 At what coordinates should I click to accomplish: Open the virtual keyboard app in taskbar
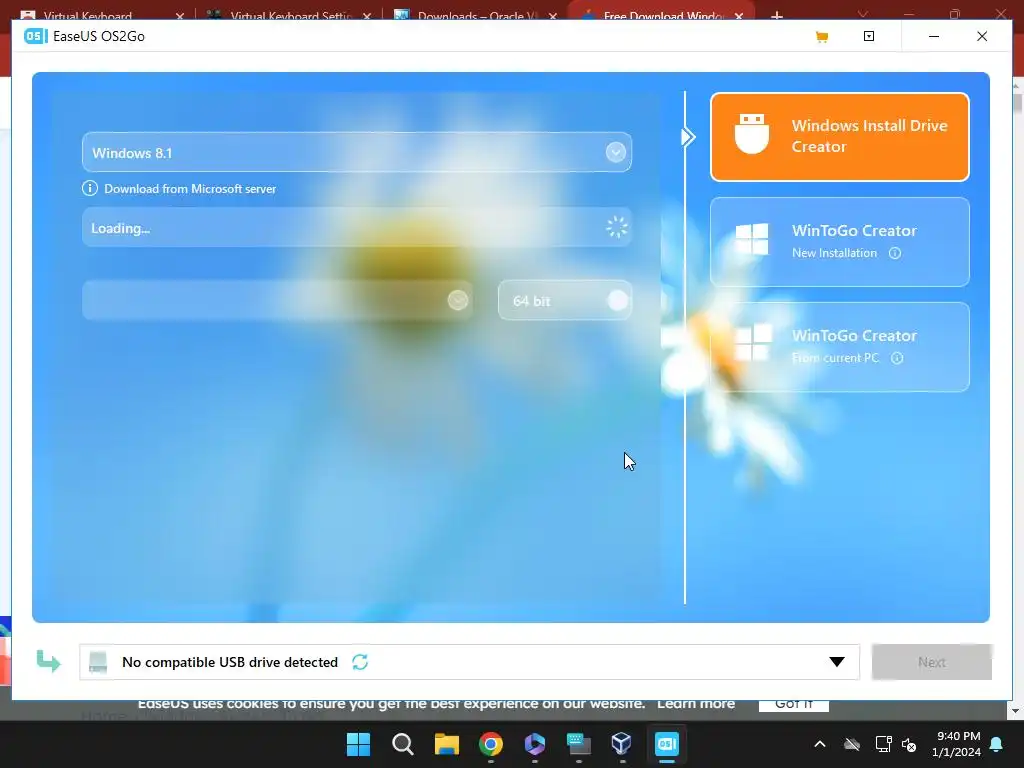point(579,744)
